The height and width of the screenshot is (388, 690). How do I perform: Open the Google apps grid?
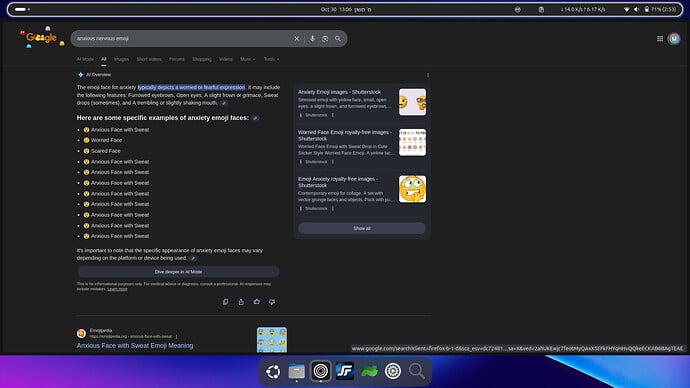click(x=660, y=39)
